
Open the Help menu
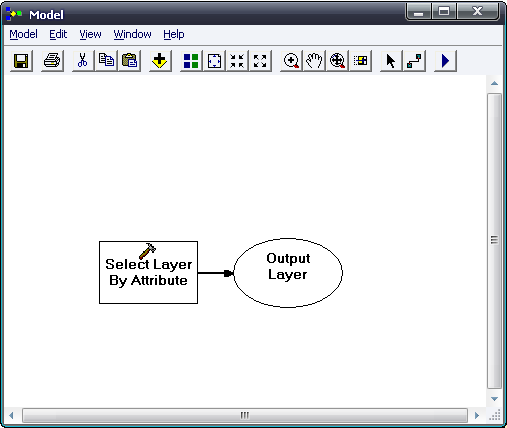[174, 34]
